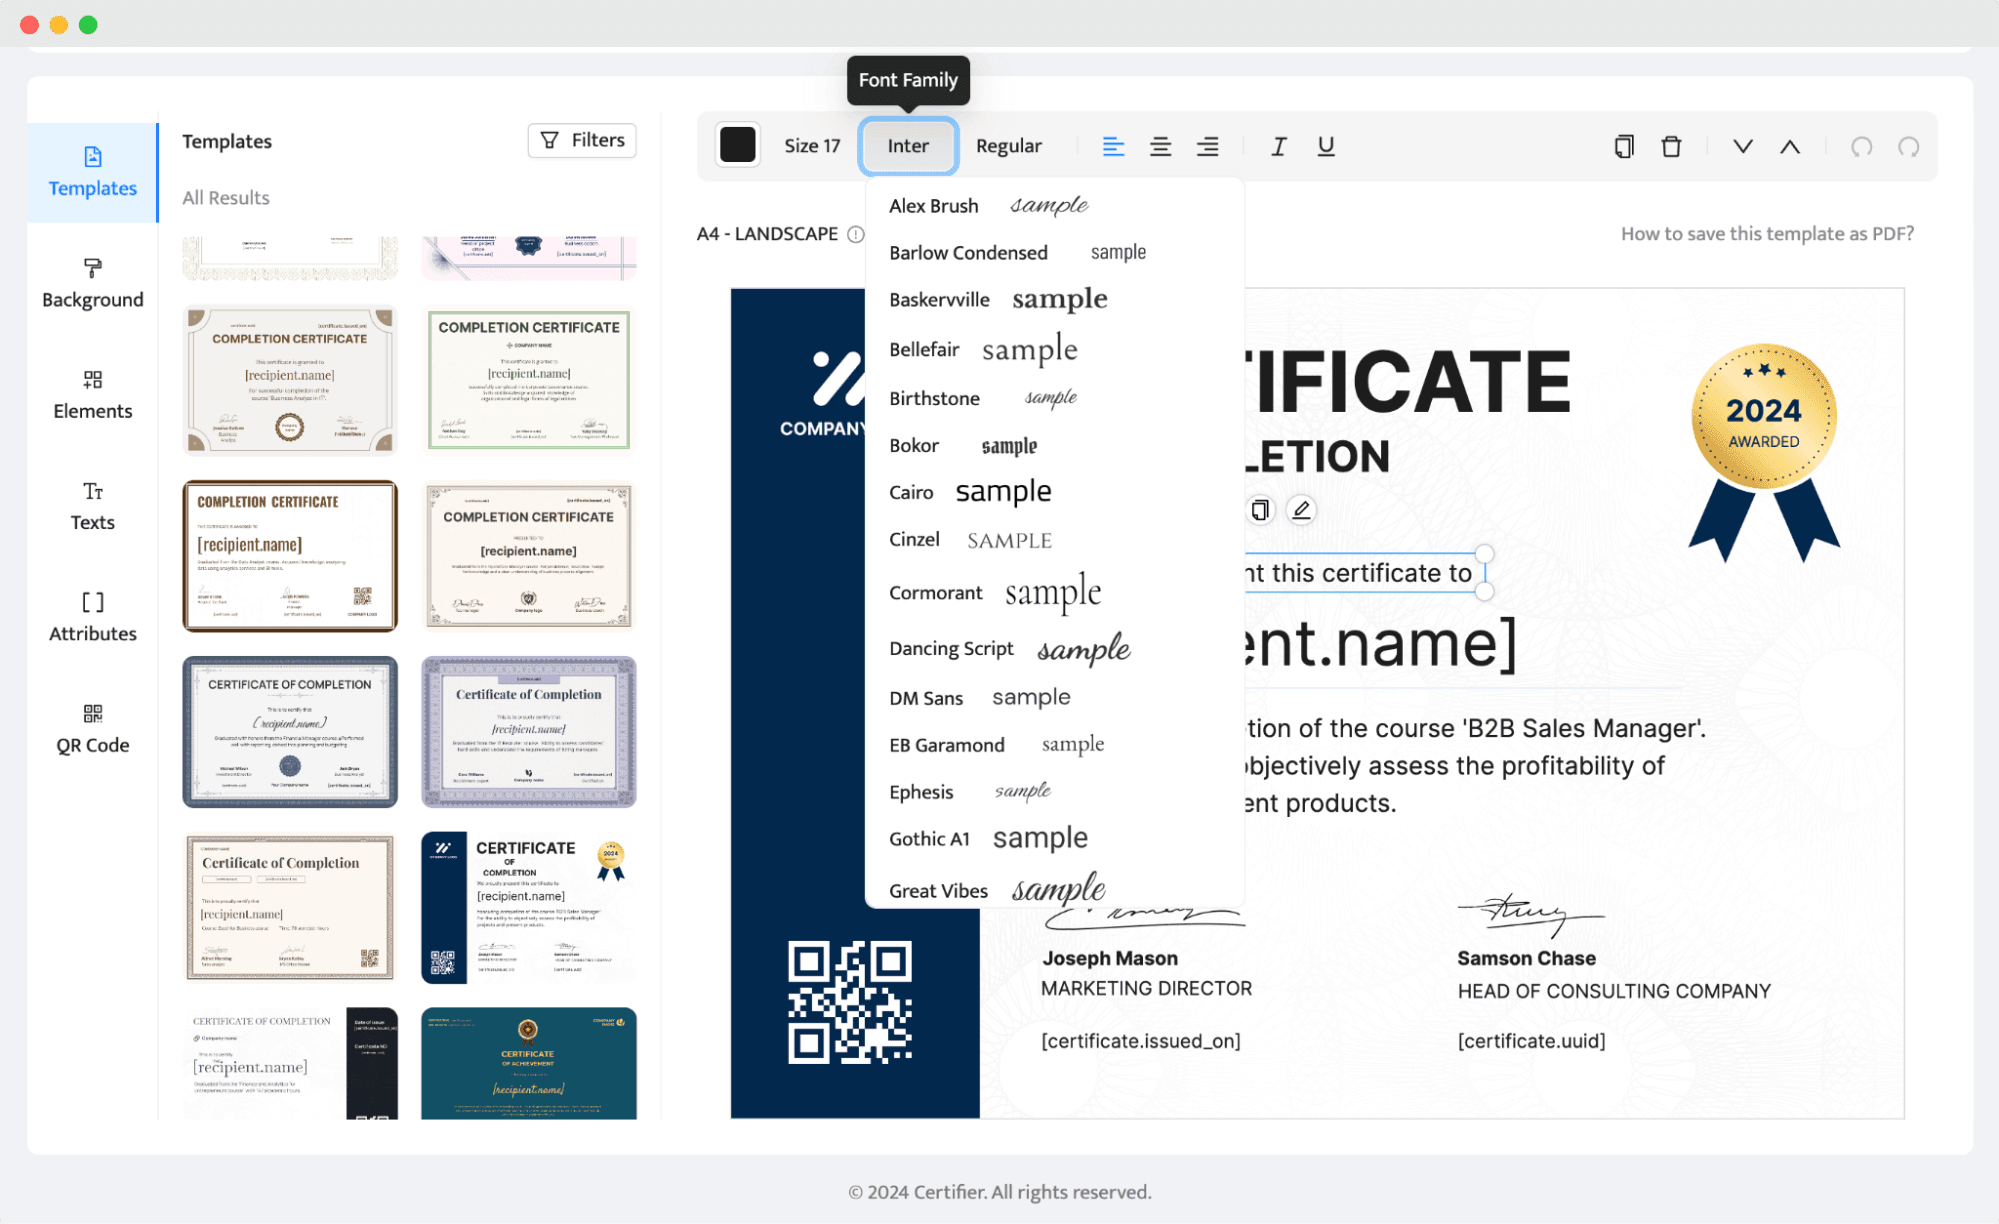
Task: Open the QR Code panel
Action: coord(92,729)
